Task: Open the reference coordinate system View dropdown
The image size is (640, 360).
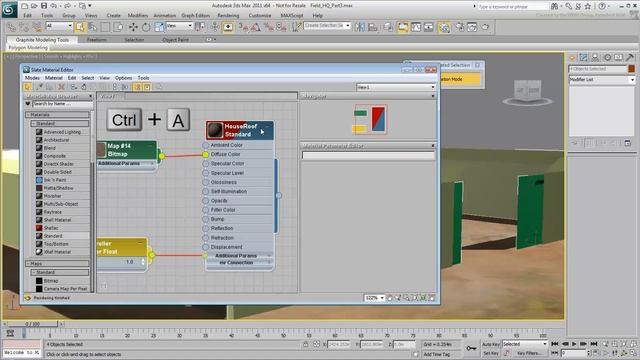Action: pos(179,26)
